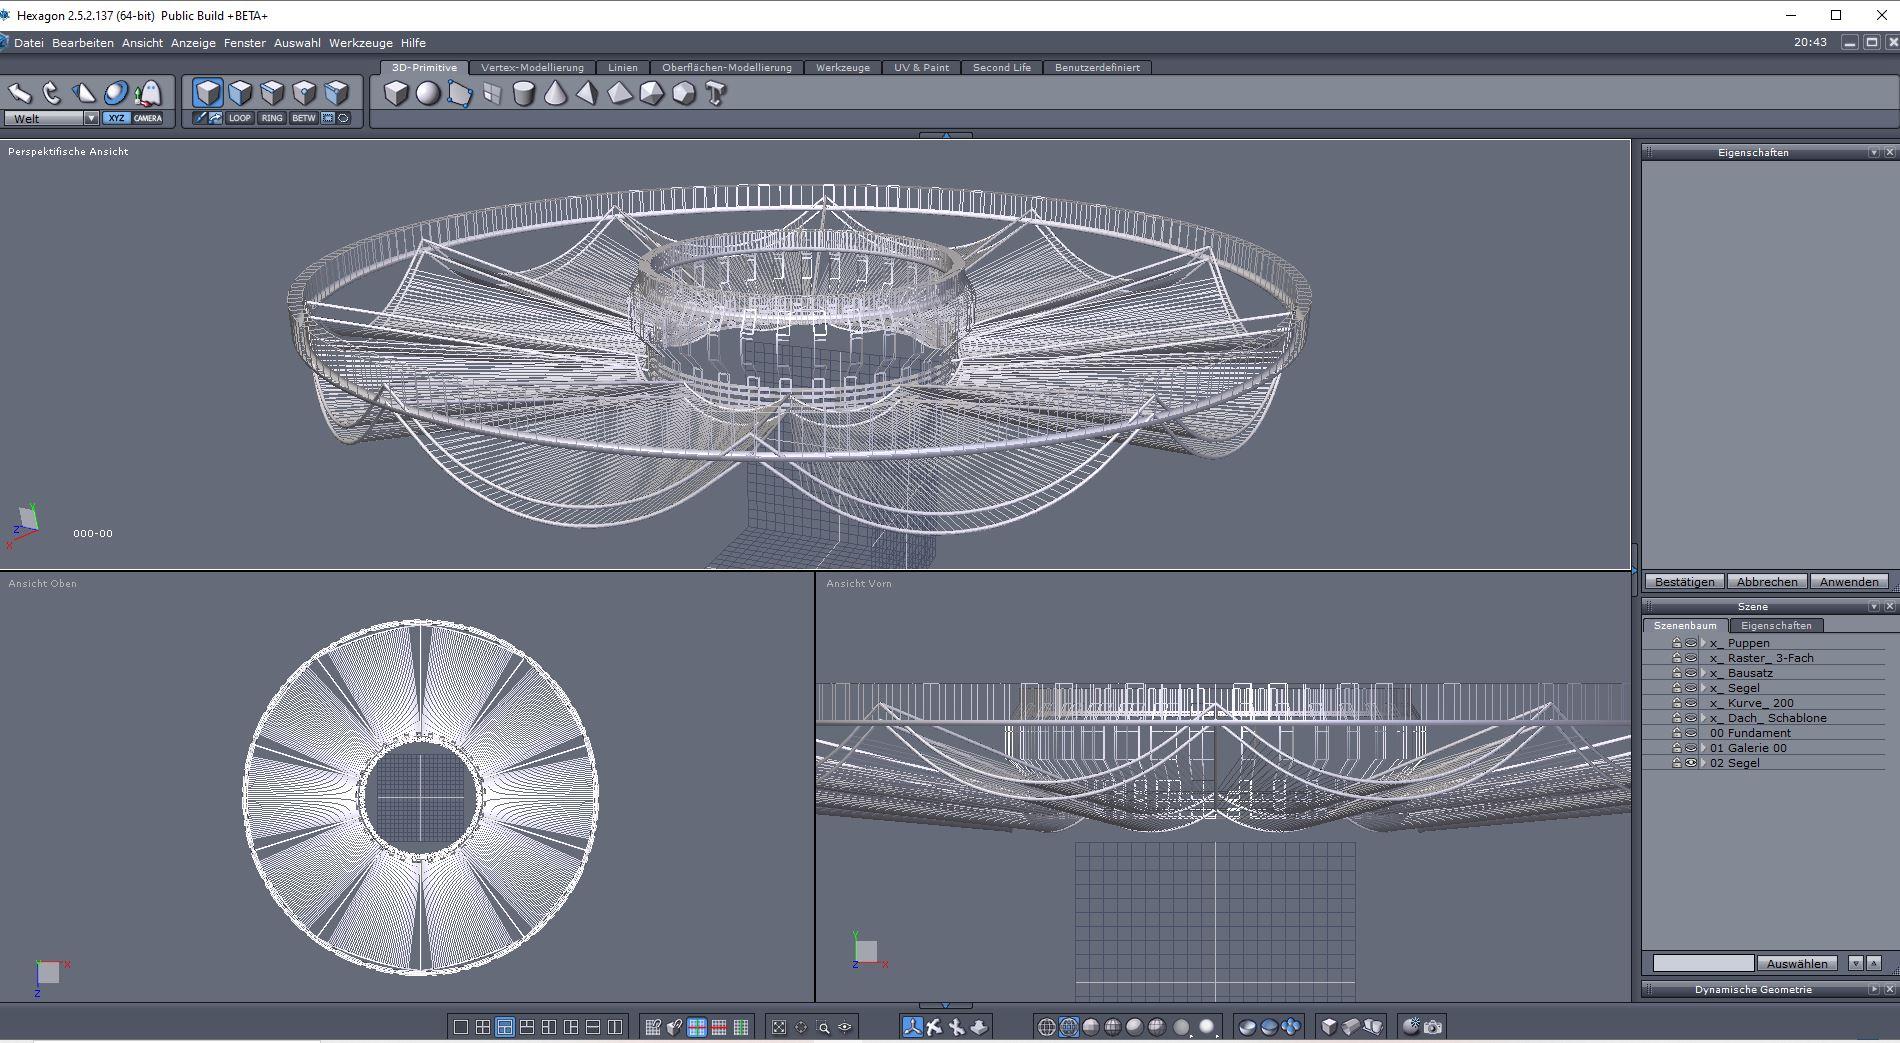
Task: Pick the 3D text tool icon
Action: click(x=715, y=93)
